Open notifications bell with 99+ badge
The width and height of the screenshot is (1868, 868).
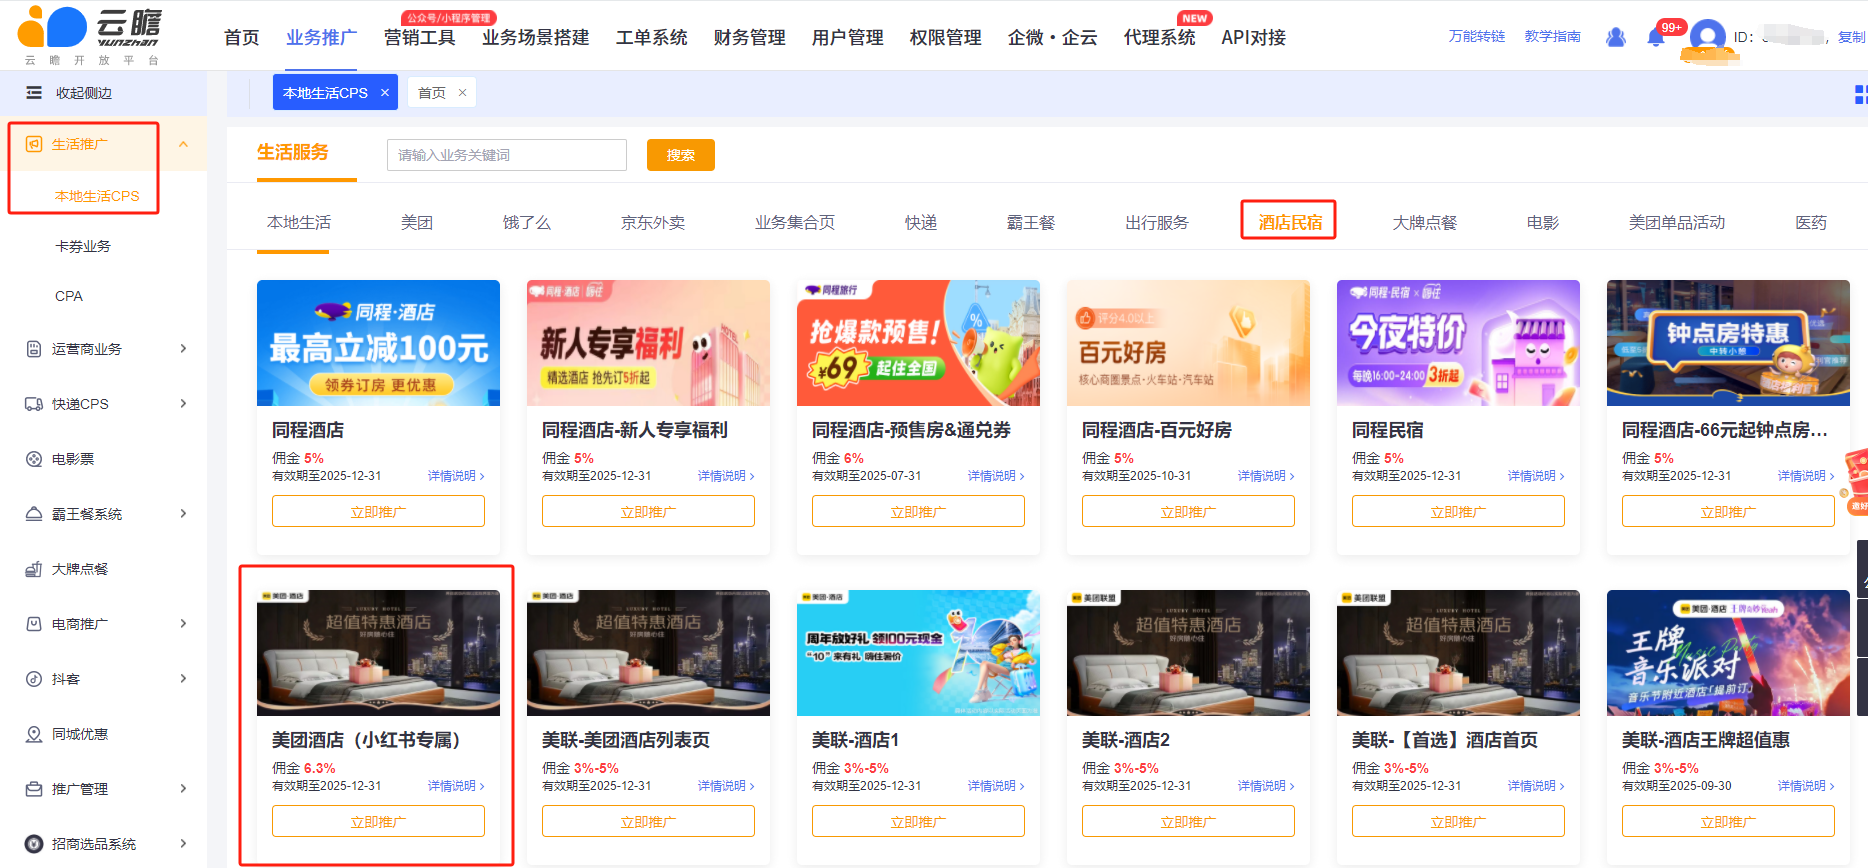pos(1658,36)
